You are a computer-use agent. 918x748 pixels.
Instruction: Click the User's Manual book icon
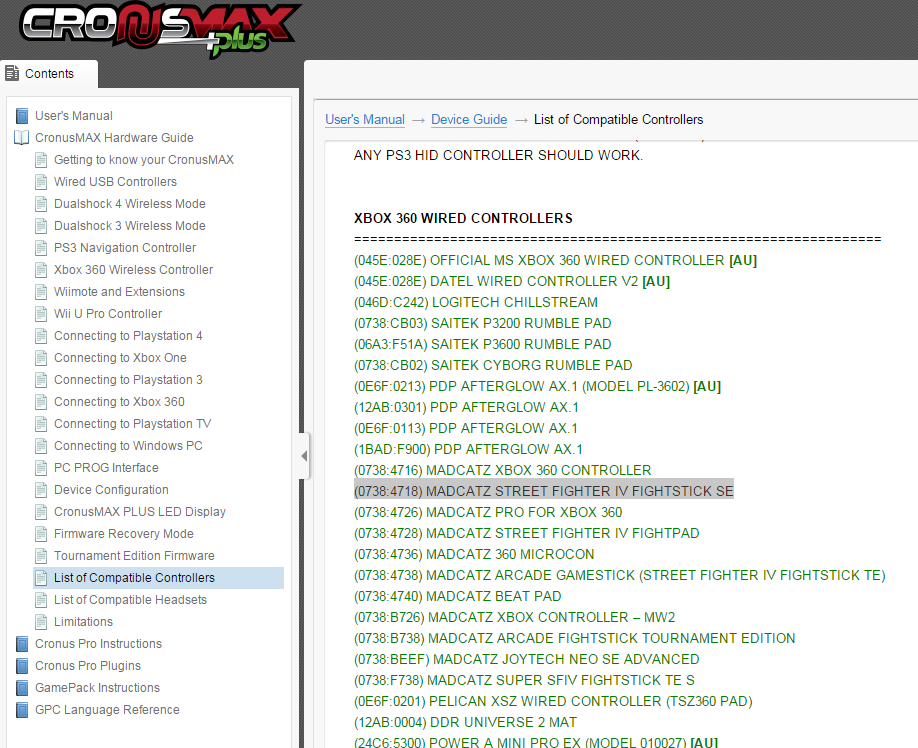coord(22,116)
